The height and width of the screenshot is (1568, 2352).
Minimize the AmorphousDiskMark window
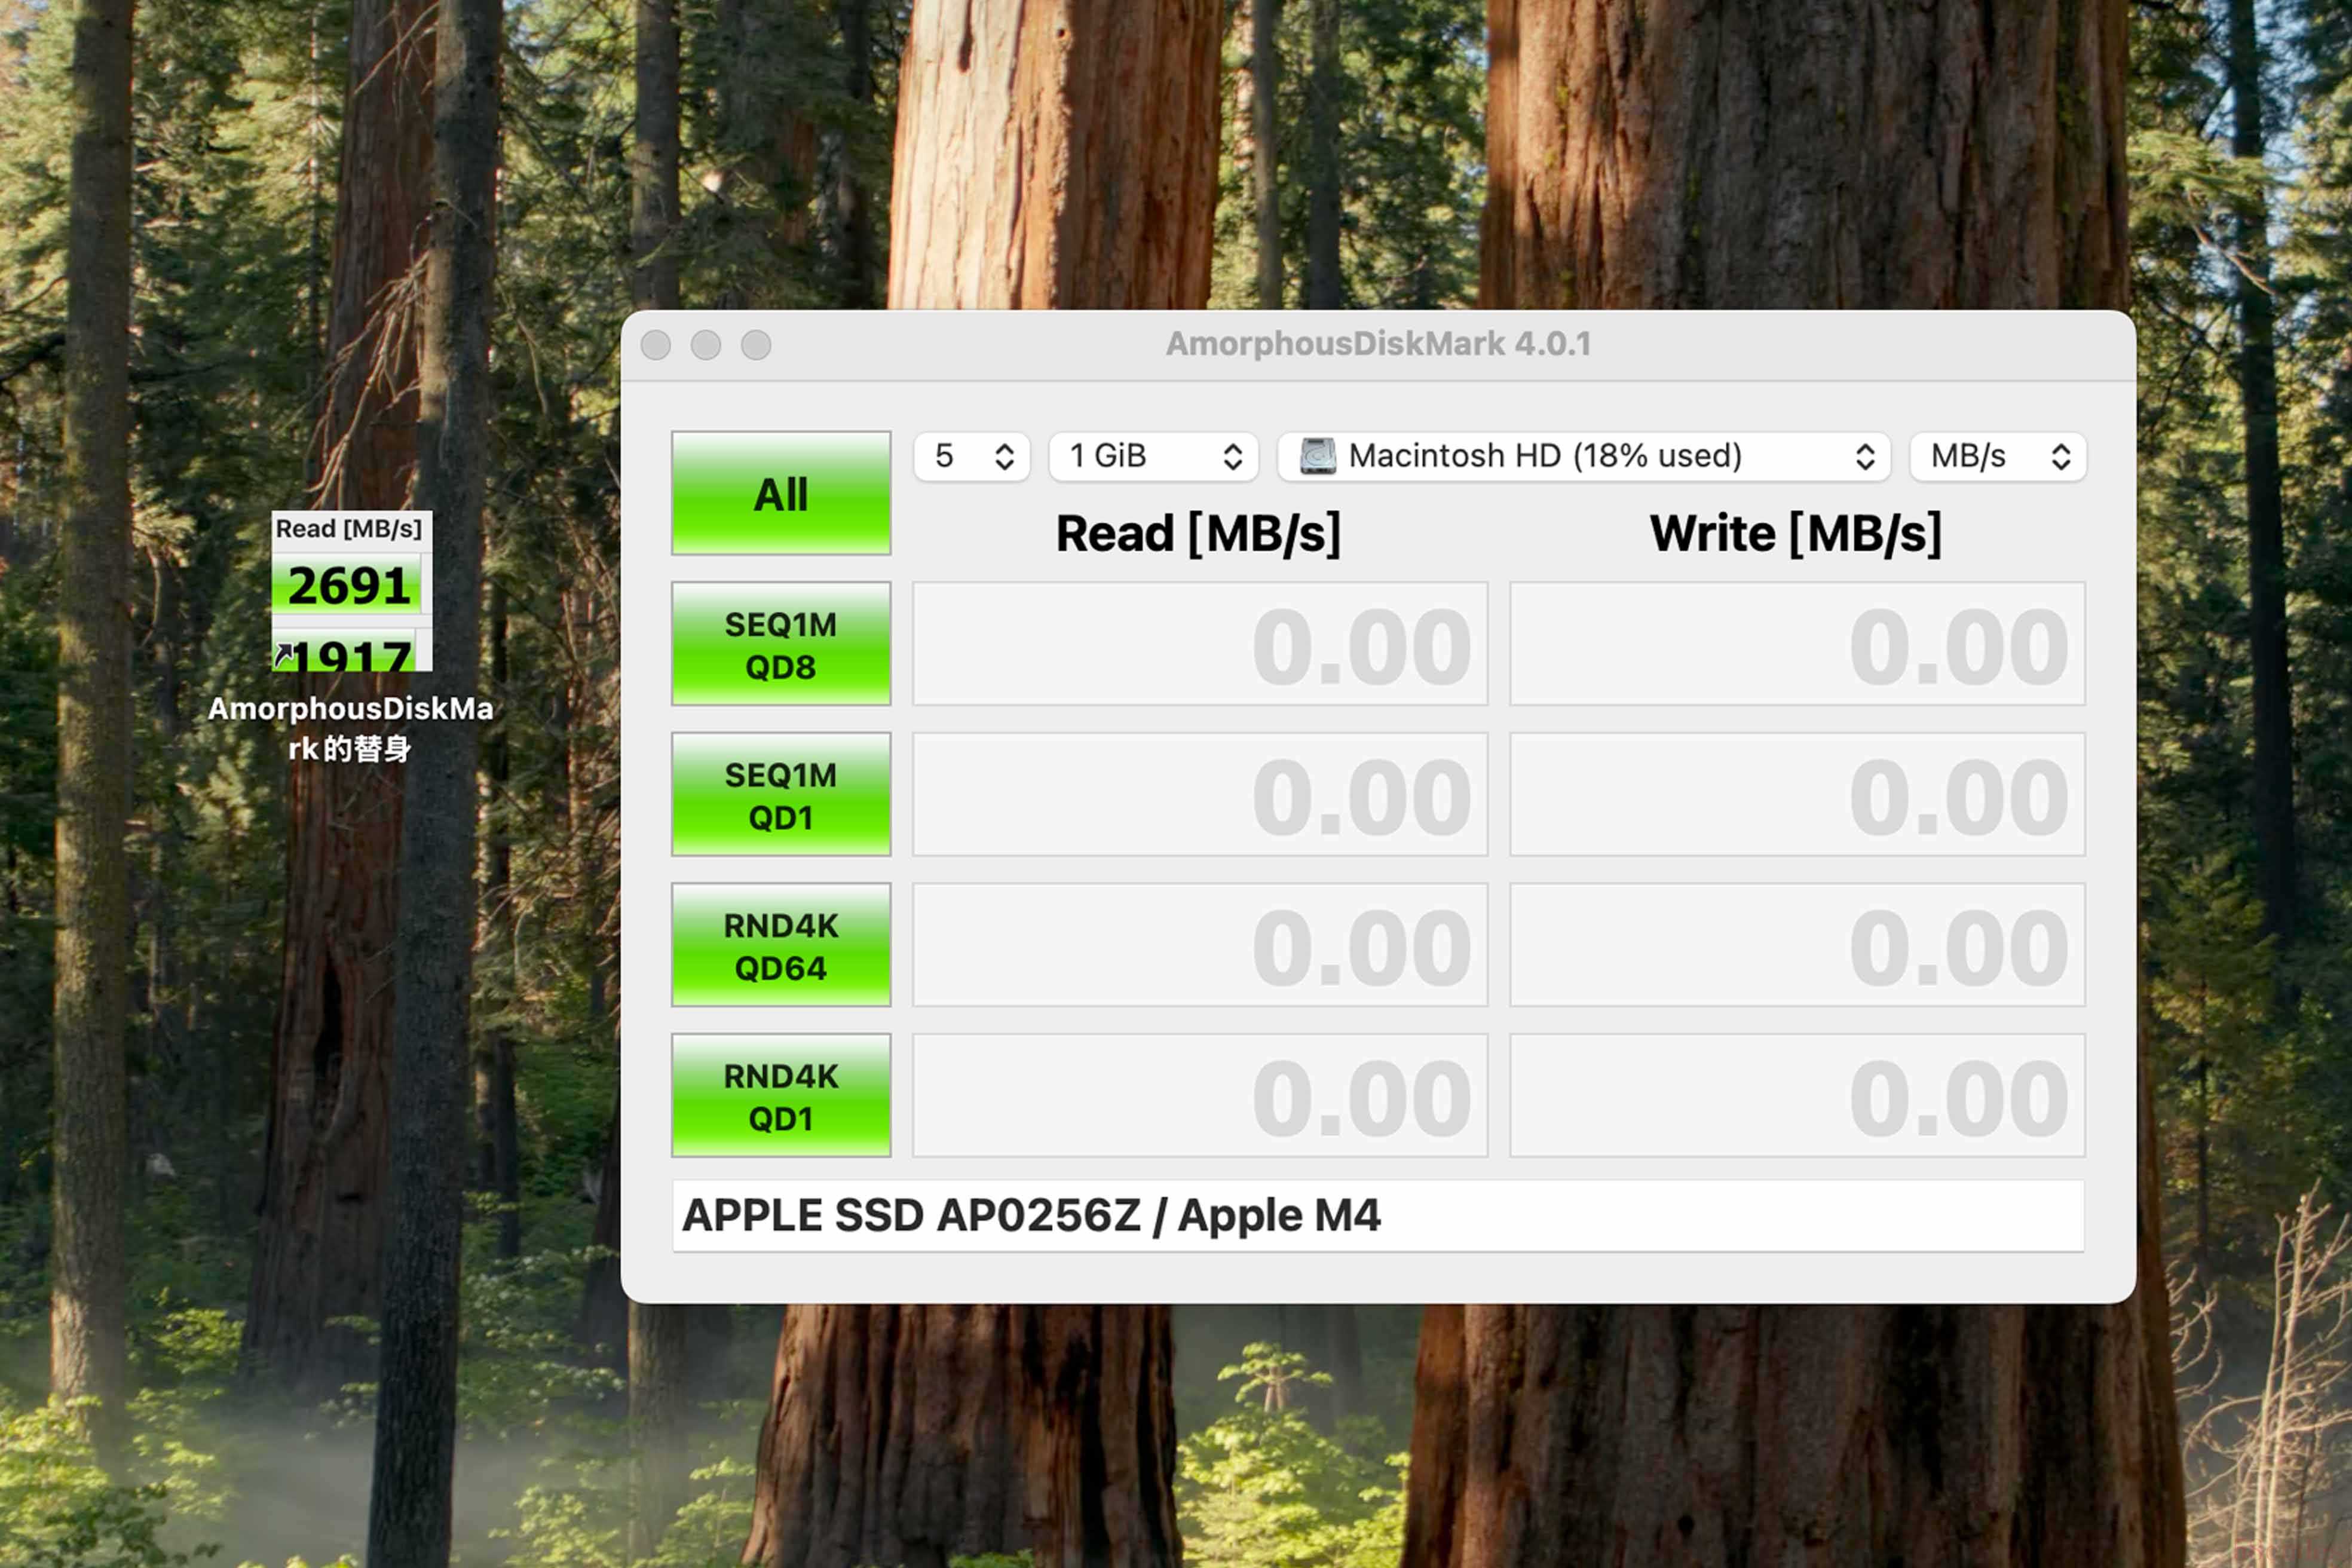[x=706, y=345]
